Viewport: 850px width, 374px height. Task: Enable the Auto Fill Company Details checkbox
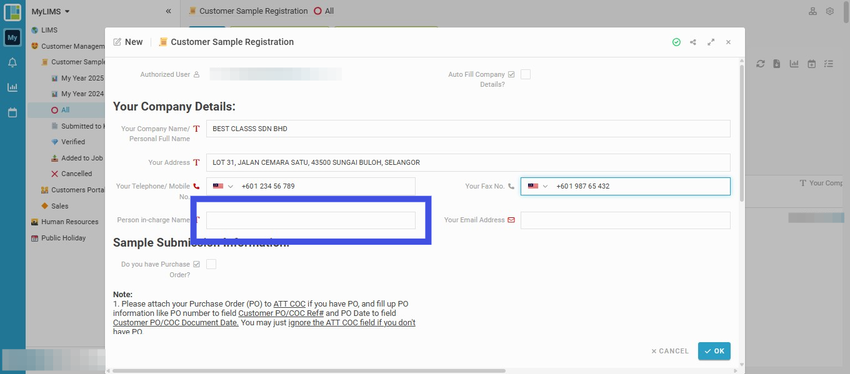click(x=525, y=75)
